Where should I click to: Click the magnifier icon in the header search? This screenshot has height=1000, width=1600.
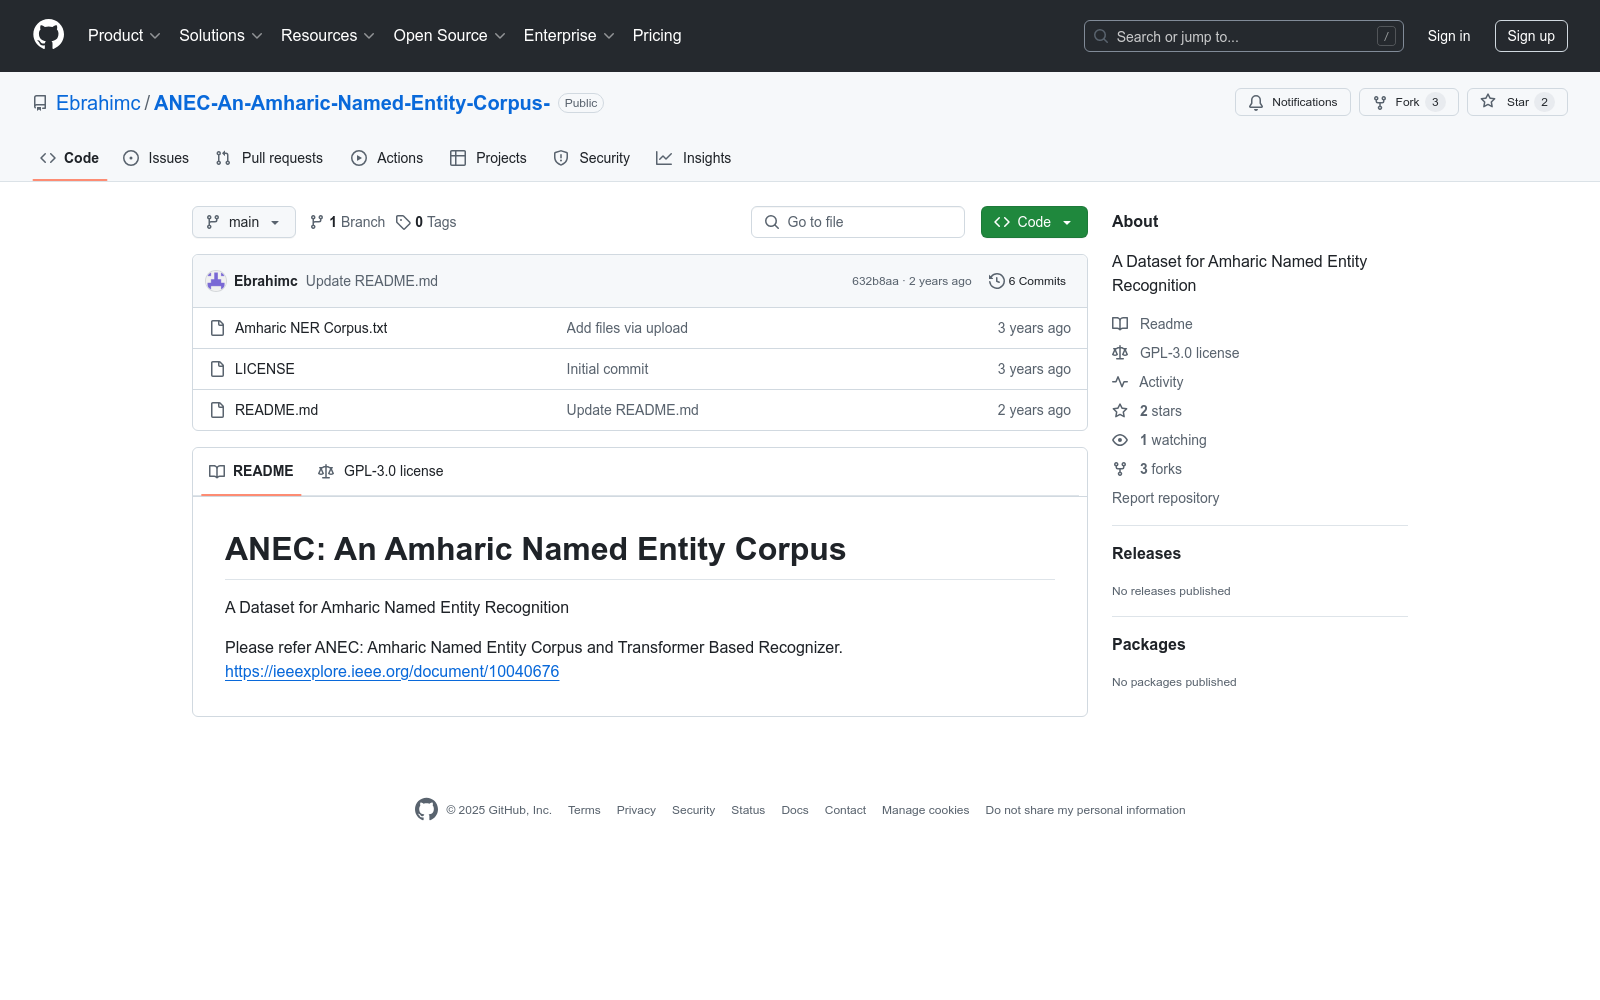click(1101, 36)
